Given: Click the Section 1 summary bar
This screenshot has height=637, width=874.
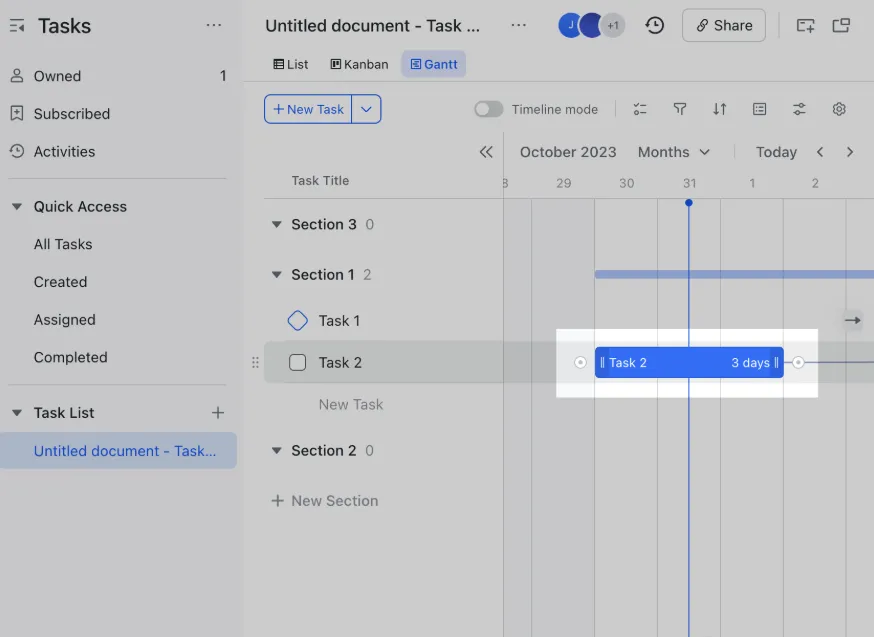Looking at the screenshot, I should (734, 274).
